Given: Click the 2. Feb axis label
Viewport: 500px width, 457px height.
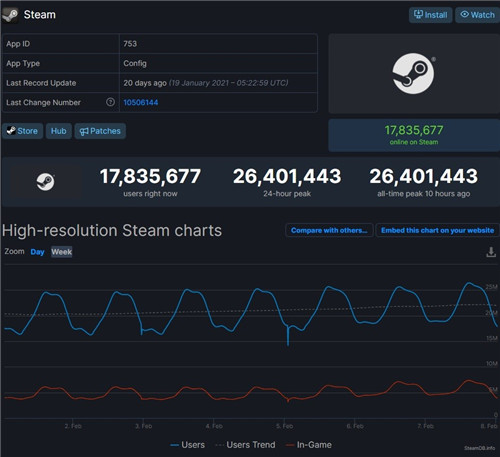Looking at the screenshot, I should (73, 426).
